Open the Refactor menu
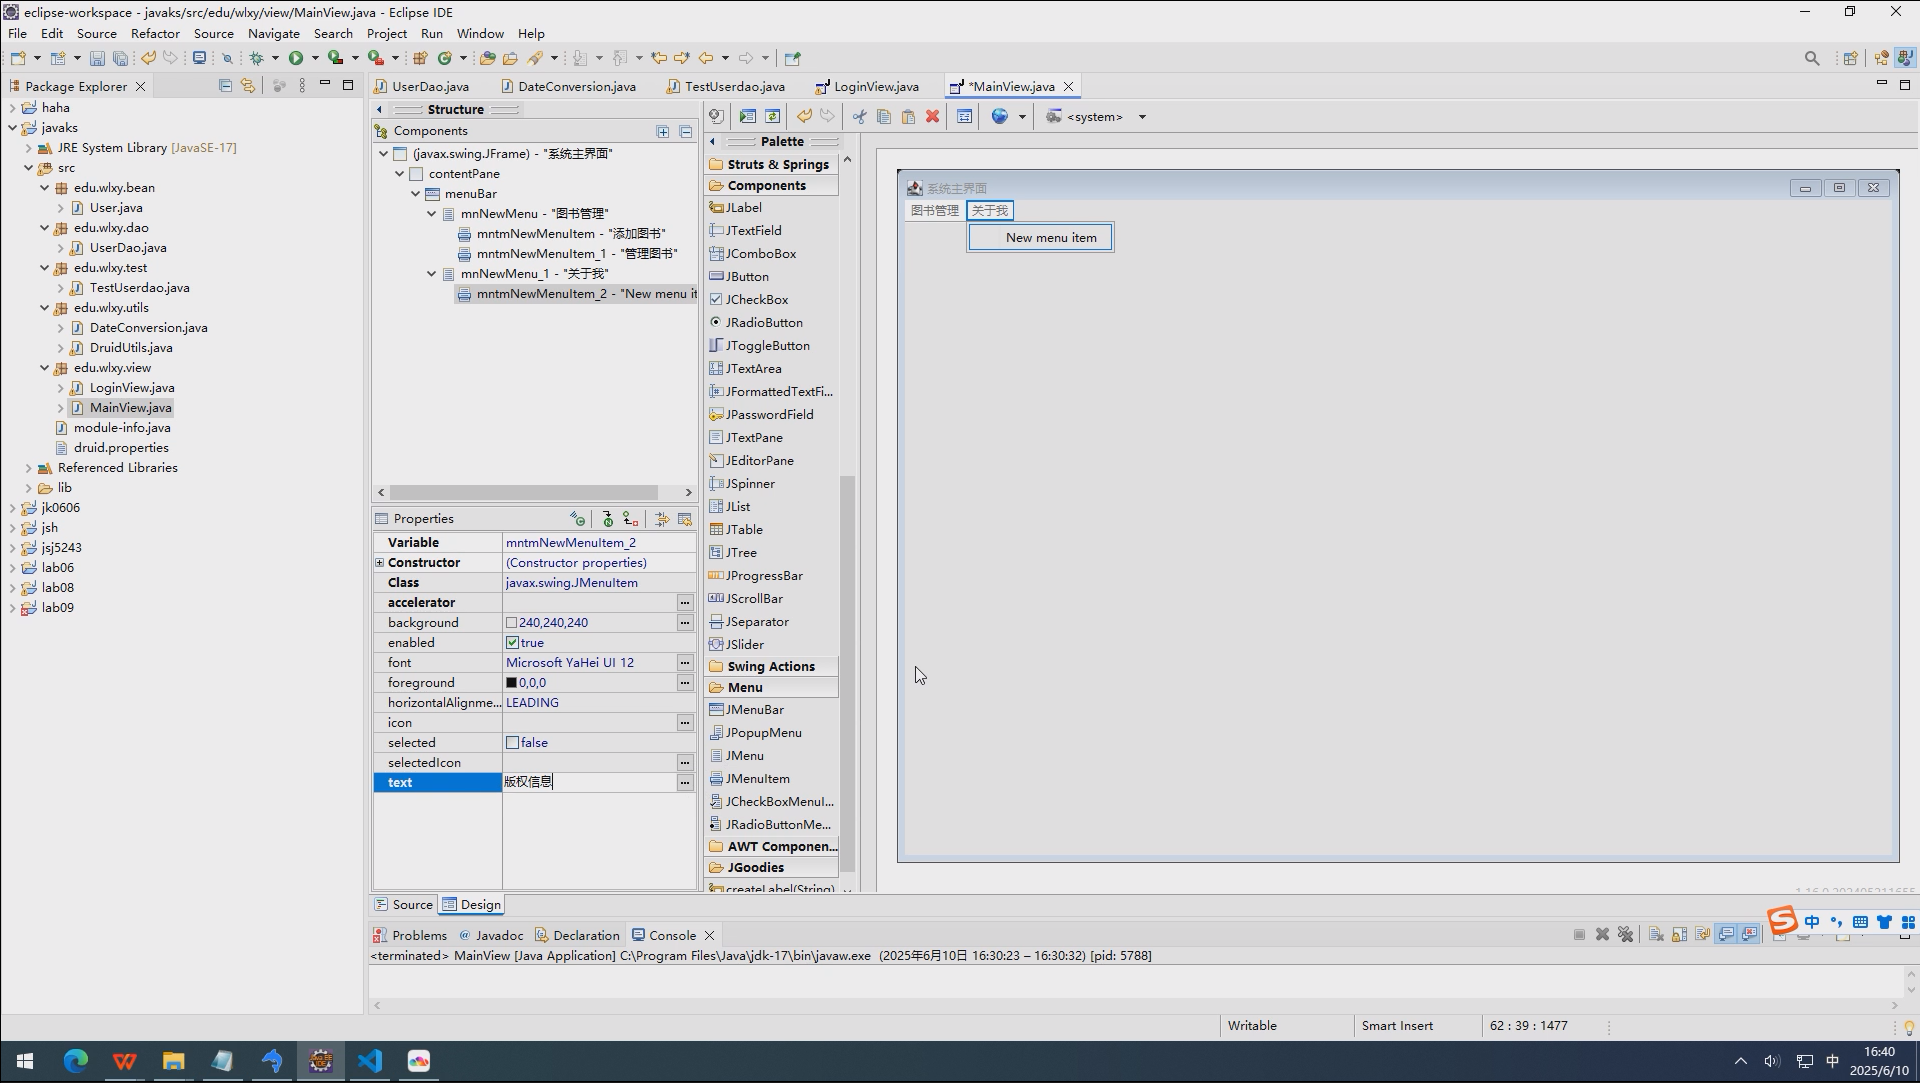This screenshot has width=1920, height=1083. coord(155,33)
